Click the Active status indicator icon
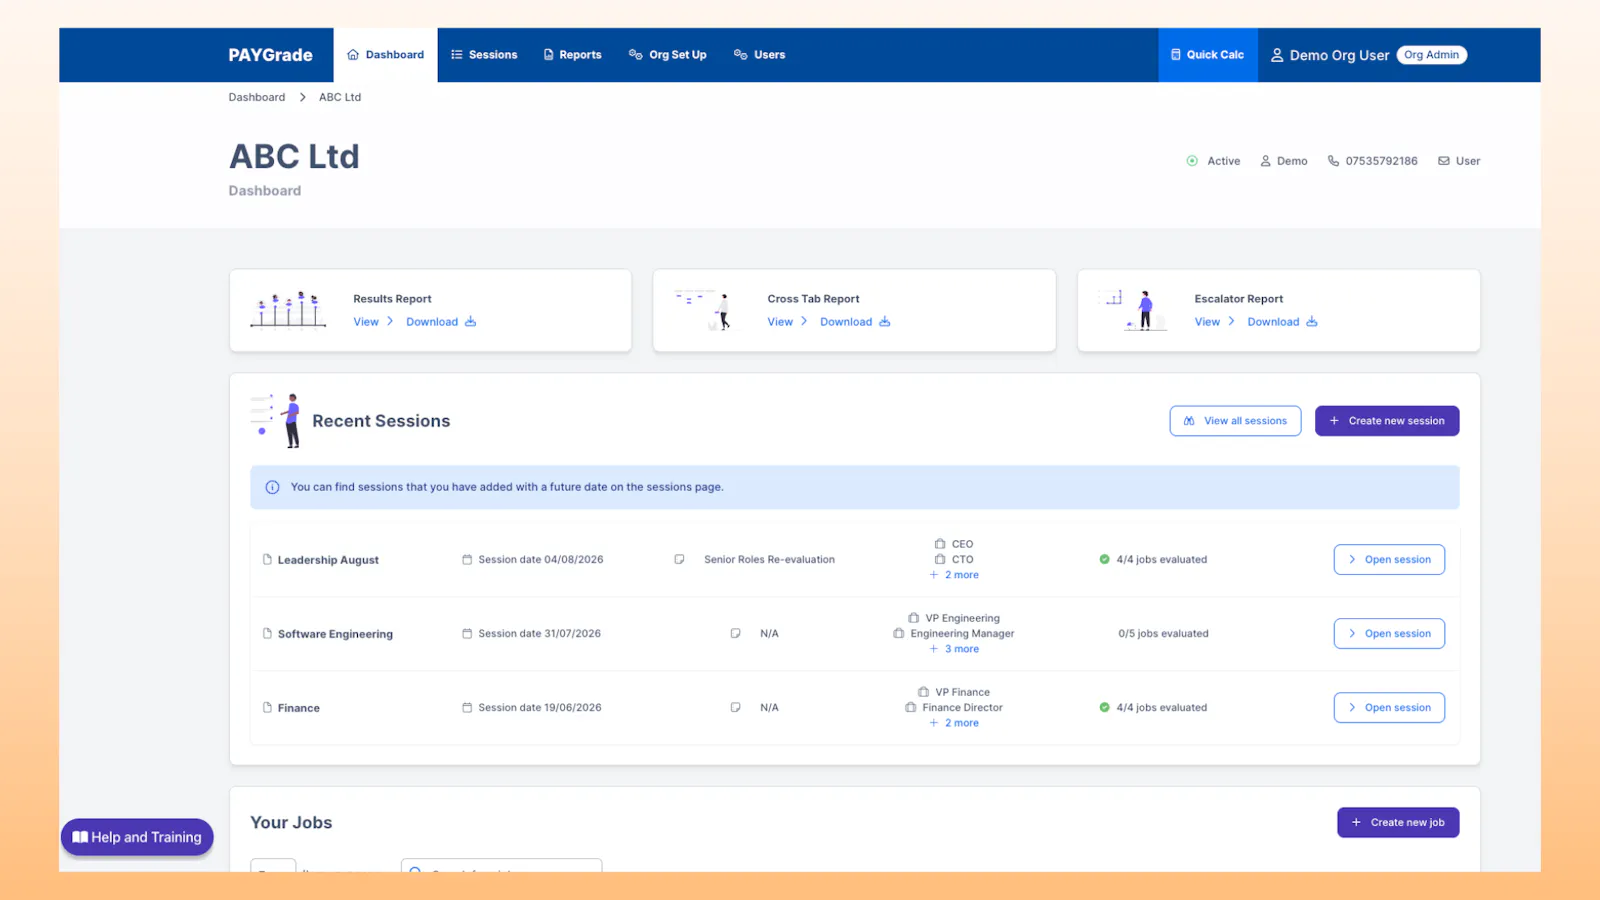Viewport: 1600px width, 900px height. coord(1192,161)
